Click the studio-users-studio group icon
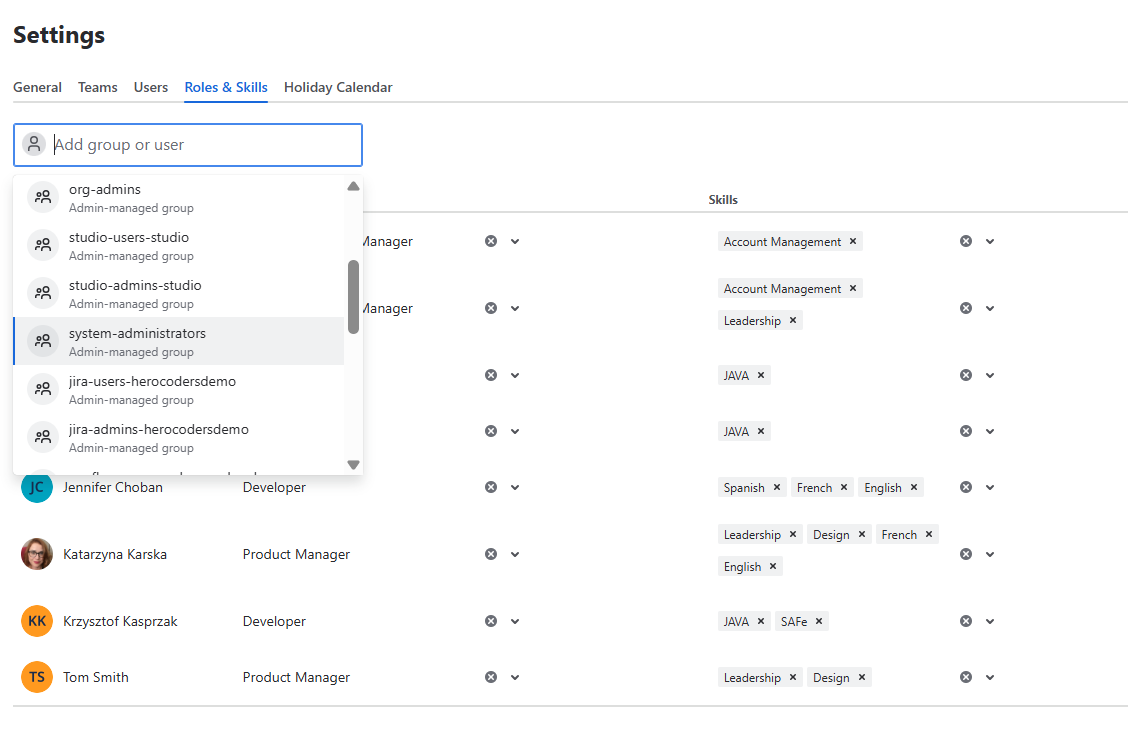This screenshot has height=732, width=1128. [43, 245]
